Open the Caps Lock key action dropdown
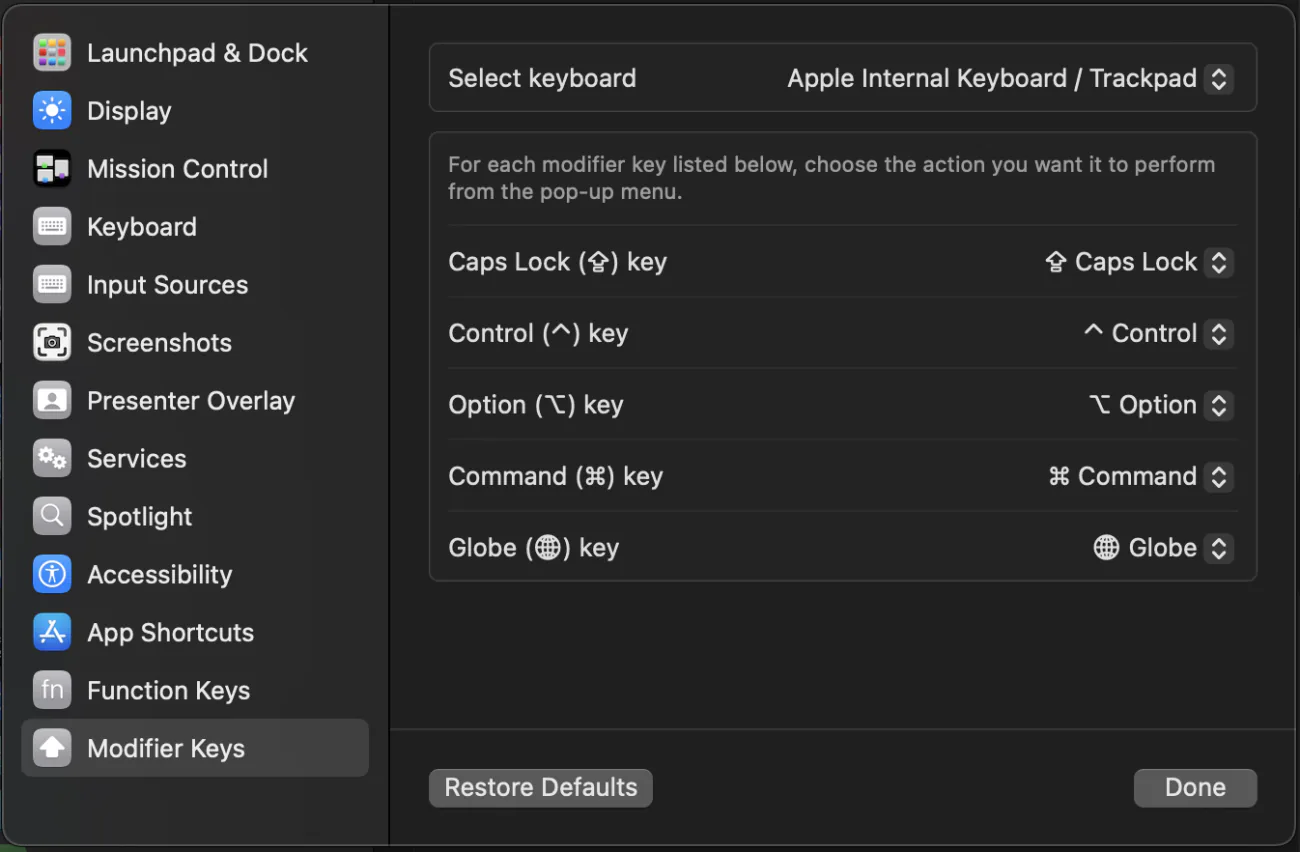This screenshot has width=1300, height=852. pyautogui.click(x=1138, y=262)
